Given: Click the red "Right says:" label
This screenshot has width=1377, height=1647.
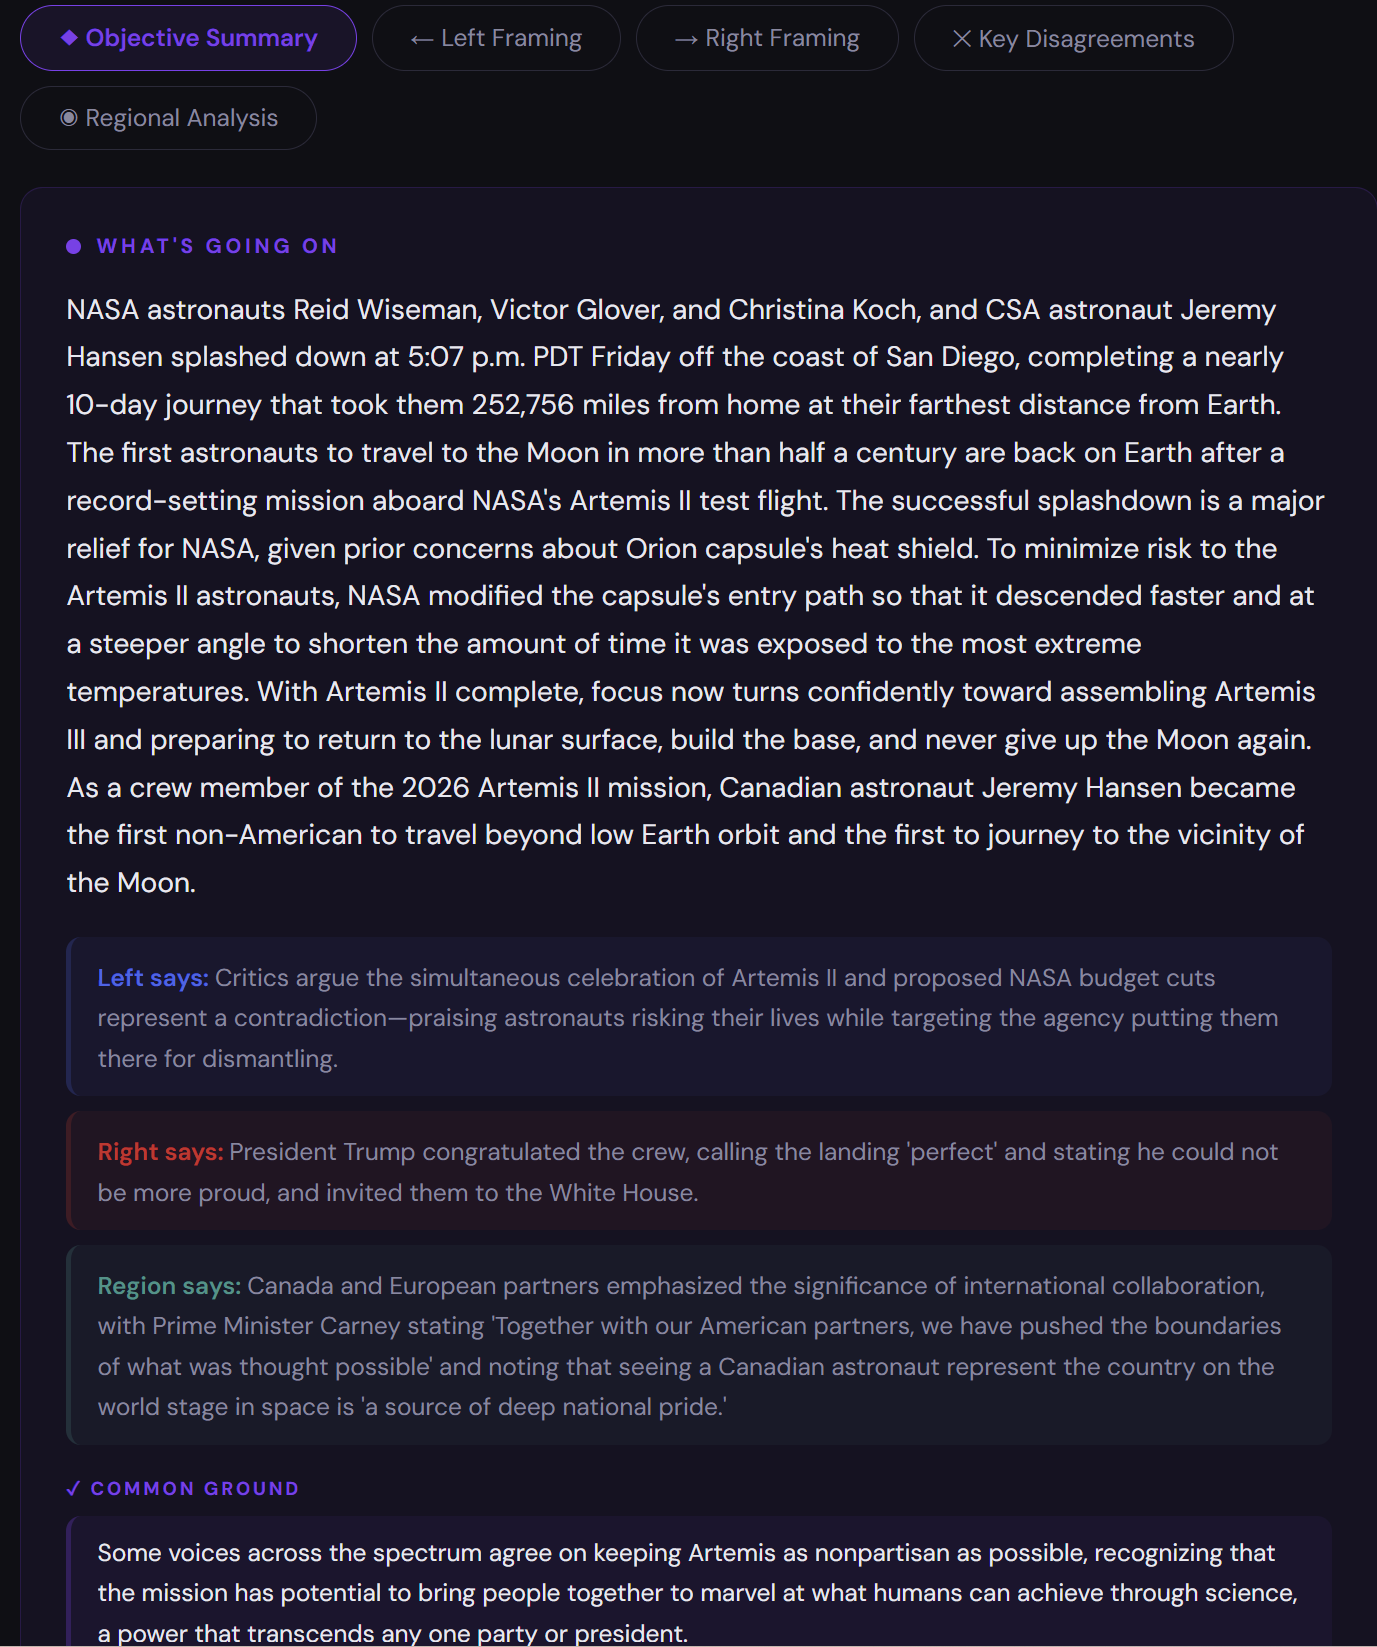Looking at the screenshot, I should click(160, 1152).
